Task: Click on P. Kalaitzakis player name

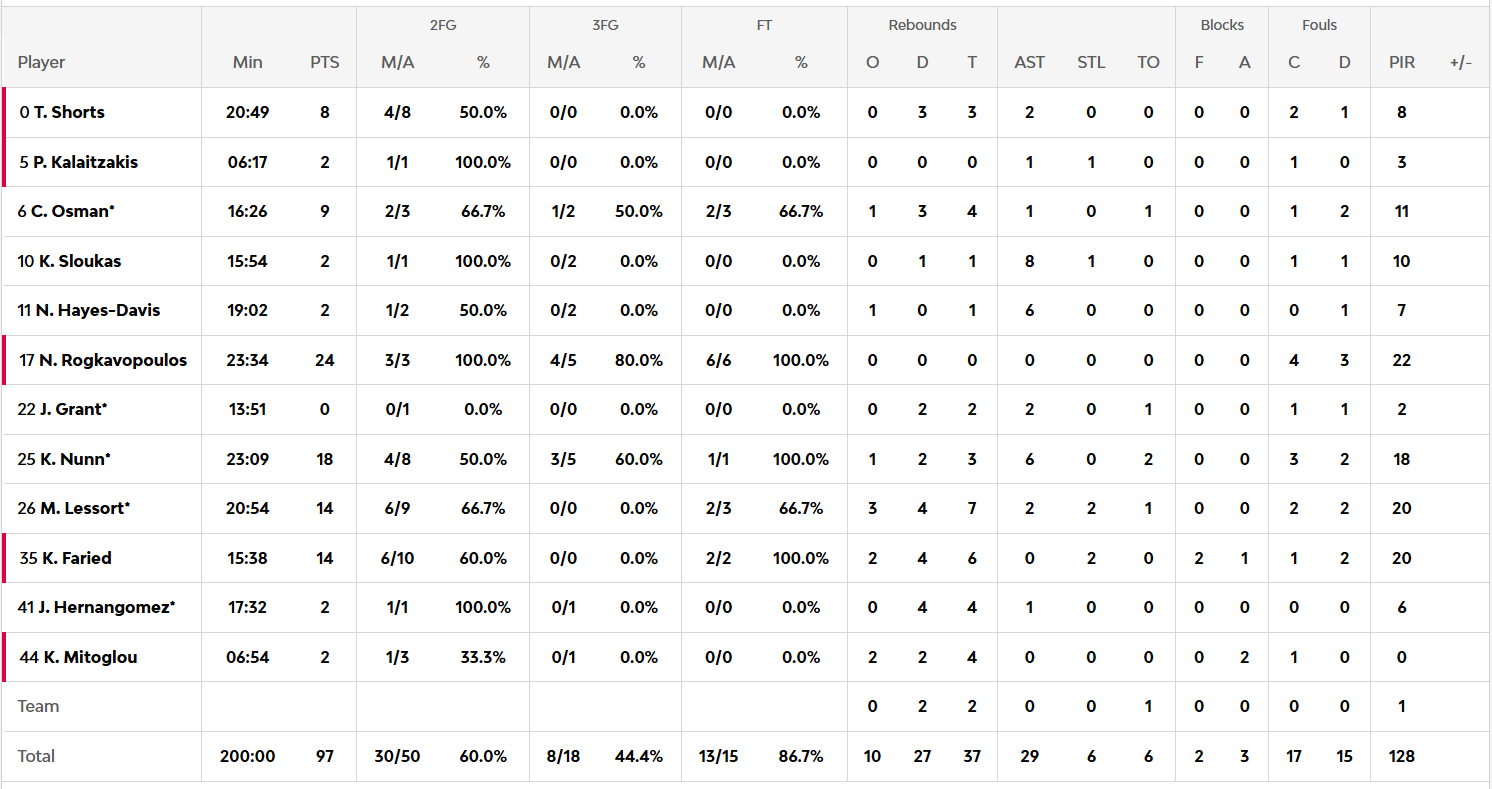Action: click(x=85, y=162)
